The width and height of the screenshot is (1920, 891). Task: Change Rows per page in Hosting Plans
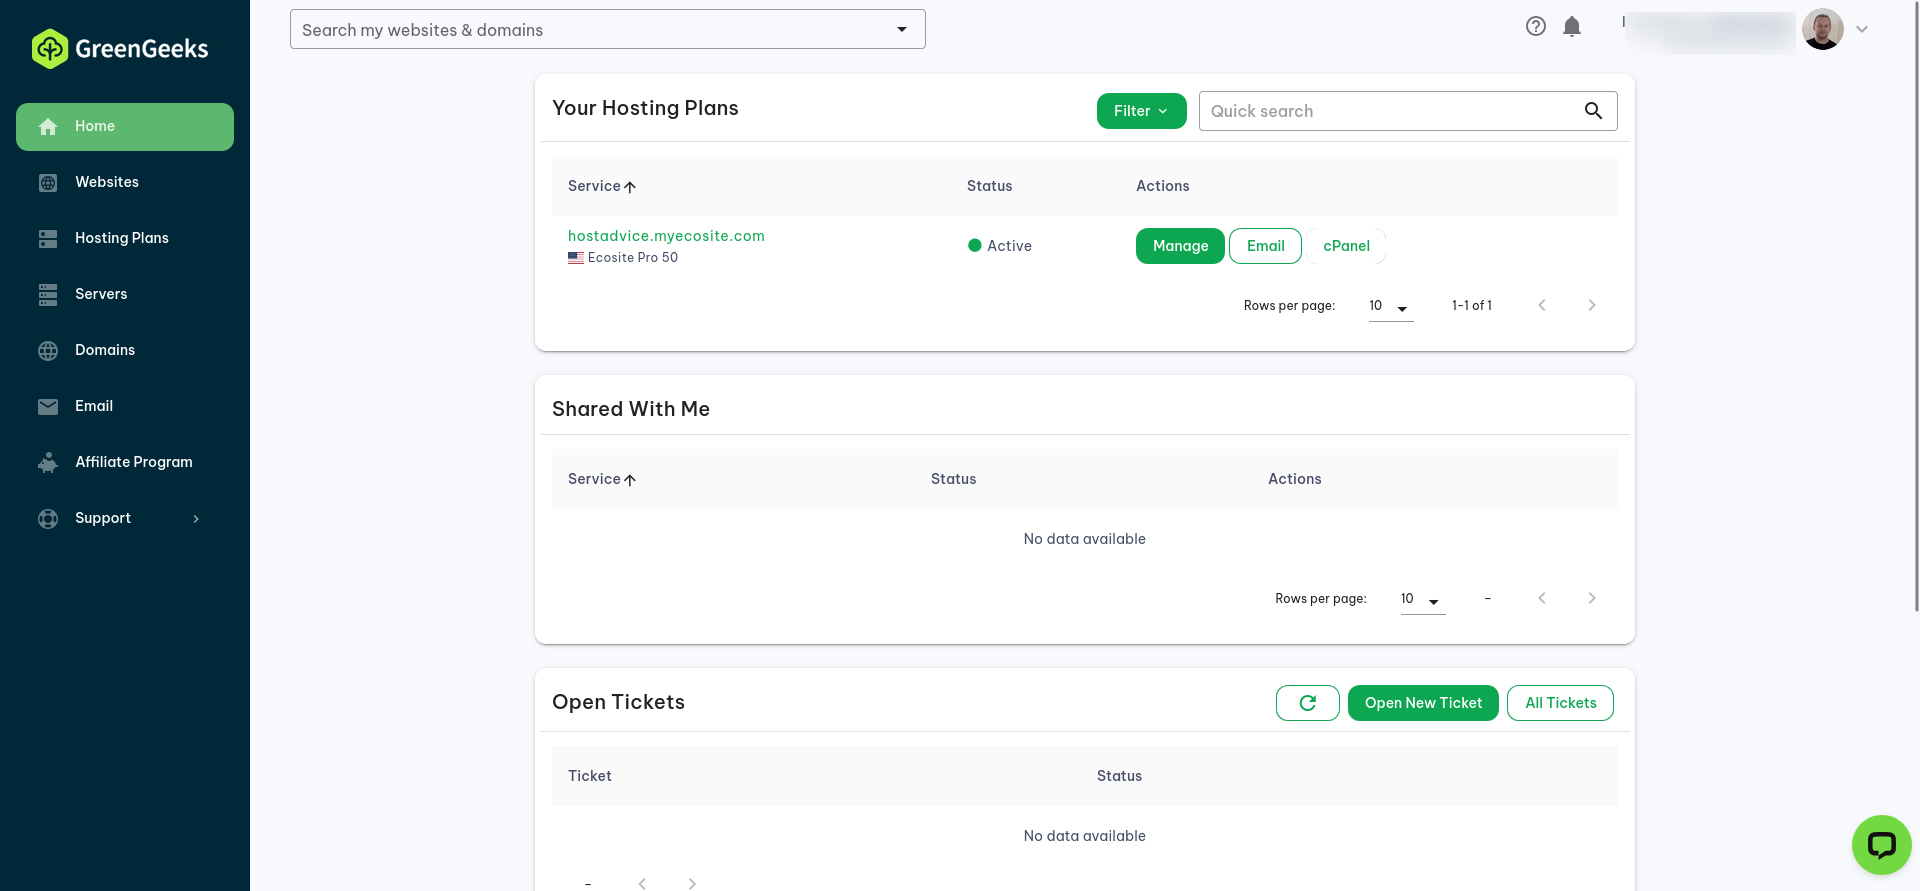pos(1390,306)
